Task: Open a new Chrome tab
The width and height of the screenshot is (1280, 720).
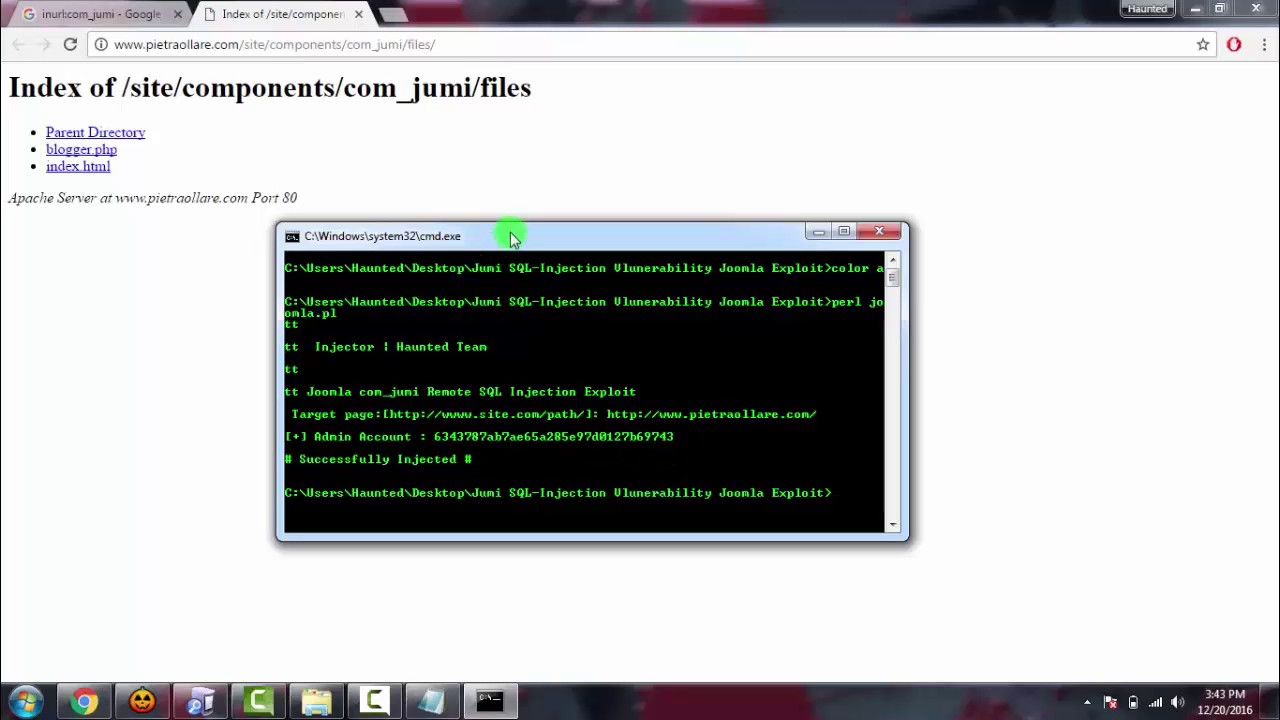Action: pyautogui.click(x=393, y=14)
